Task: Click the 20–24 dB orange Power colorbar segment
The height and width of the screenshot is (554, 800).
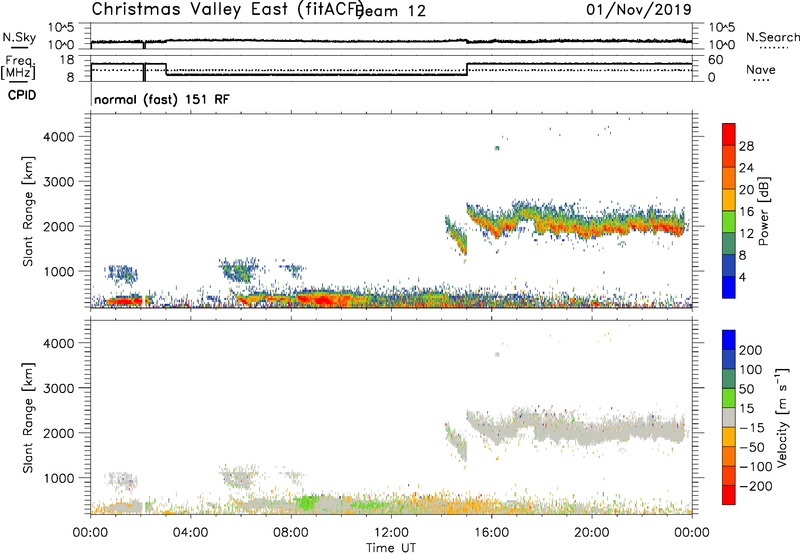Action: click(x=729, y=178)
